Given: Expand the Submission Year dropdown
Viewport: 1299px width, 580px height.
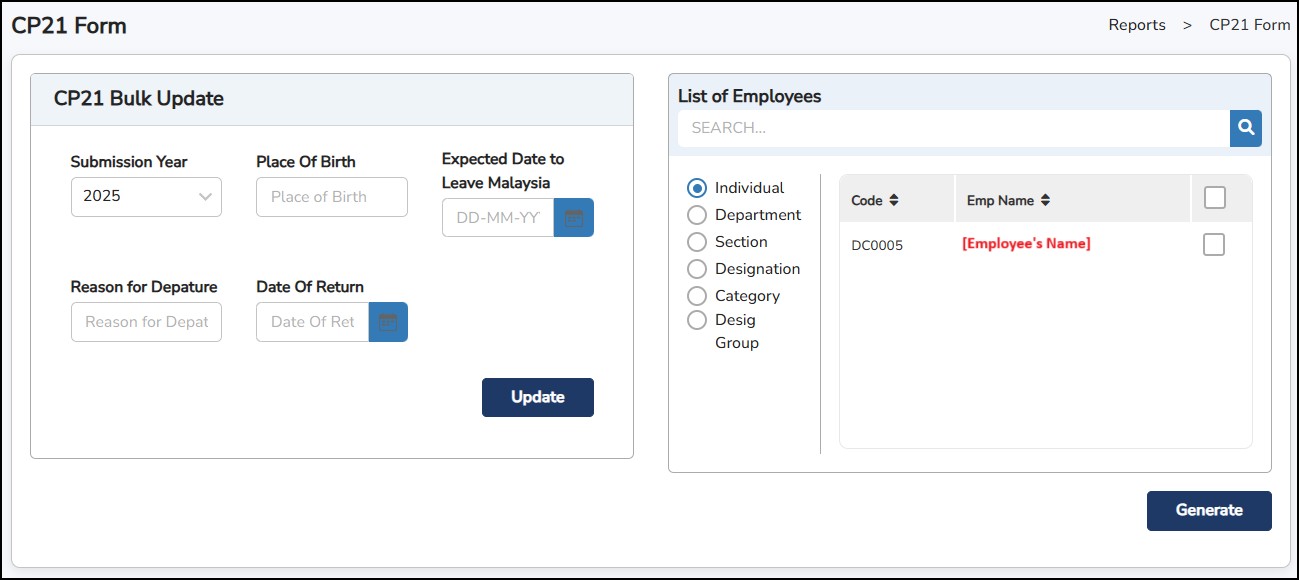Looking at the screenshot, I should tap(146, 197).
